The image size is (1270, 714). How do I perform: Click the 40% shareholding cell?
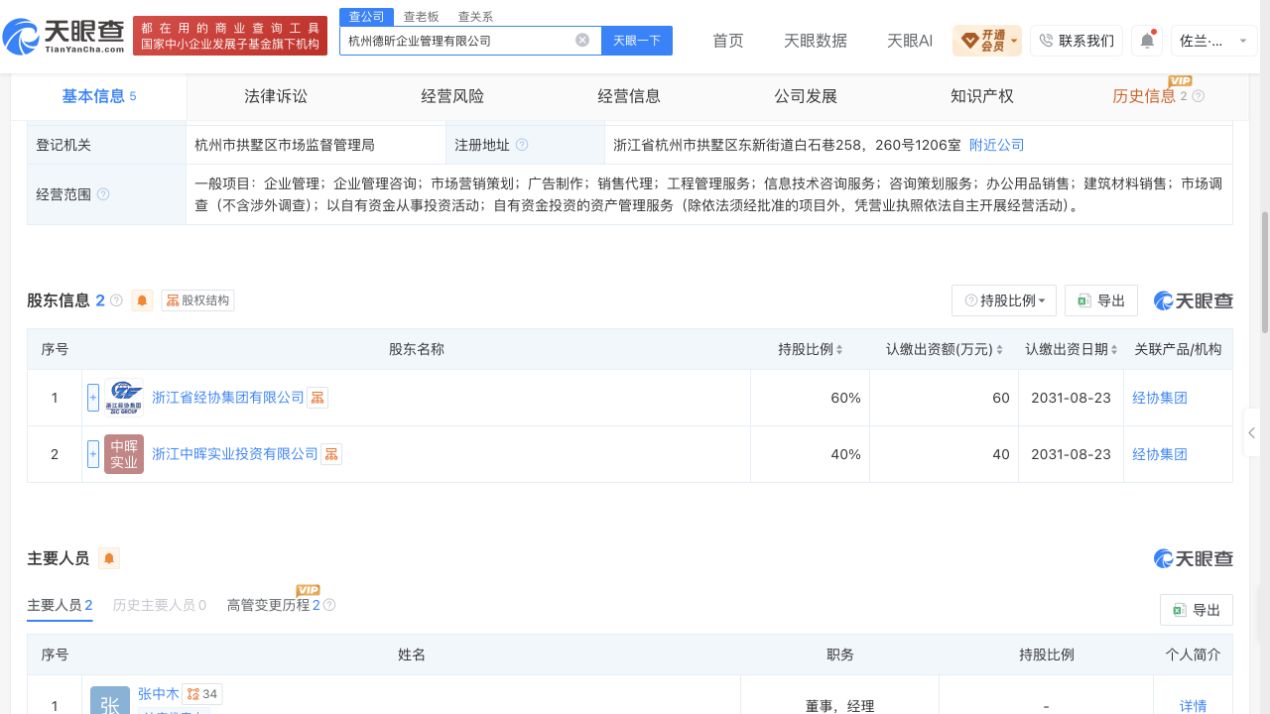pos(810,454)
